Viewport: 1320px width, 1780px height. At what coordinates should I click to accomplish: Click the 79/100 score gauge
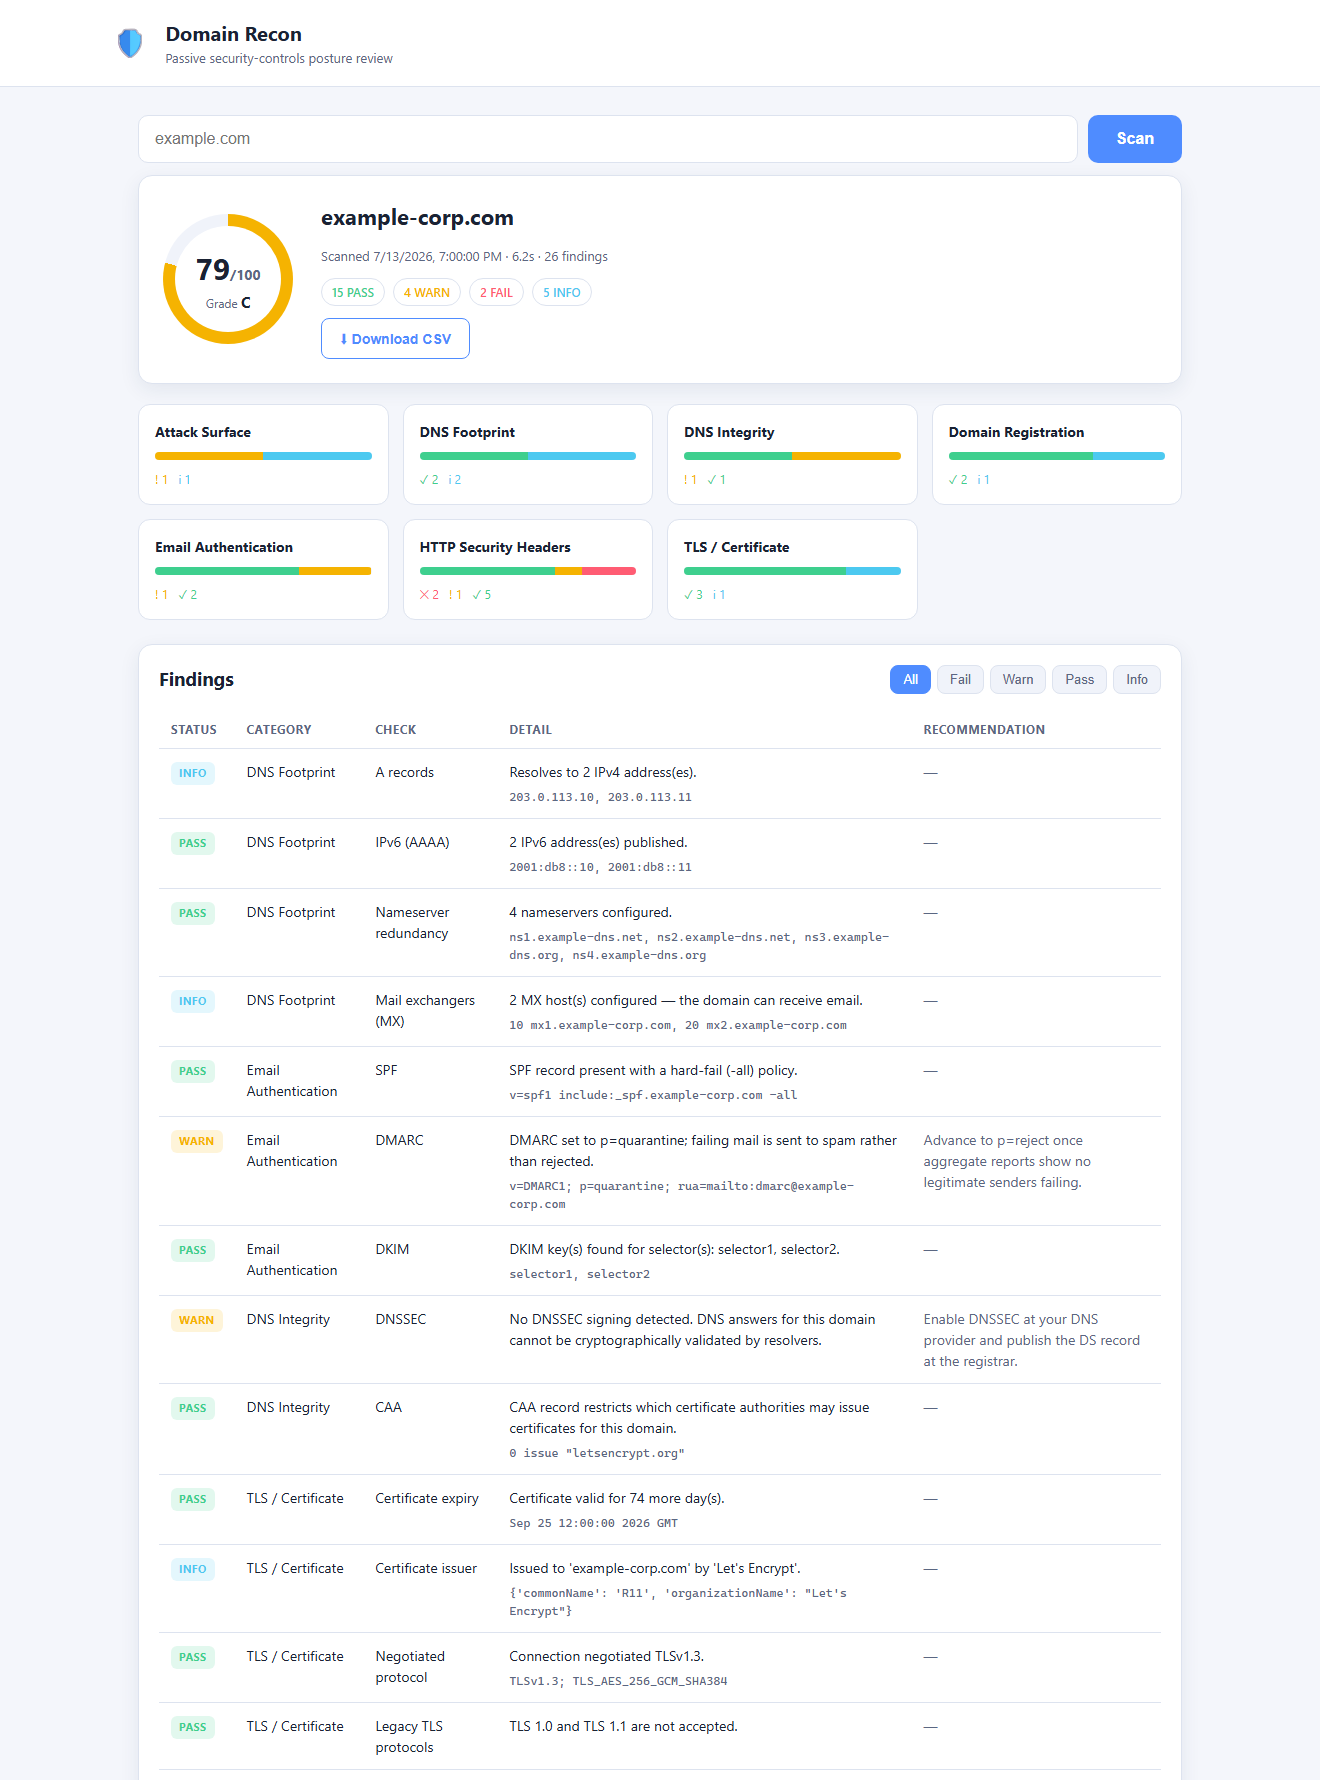(x=228, y=279)
